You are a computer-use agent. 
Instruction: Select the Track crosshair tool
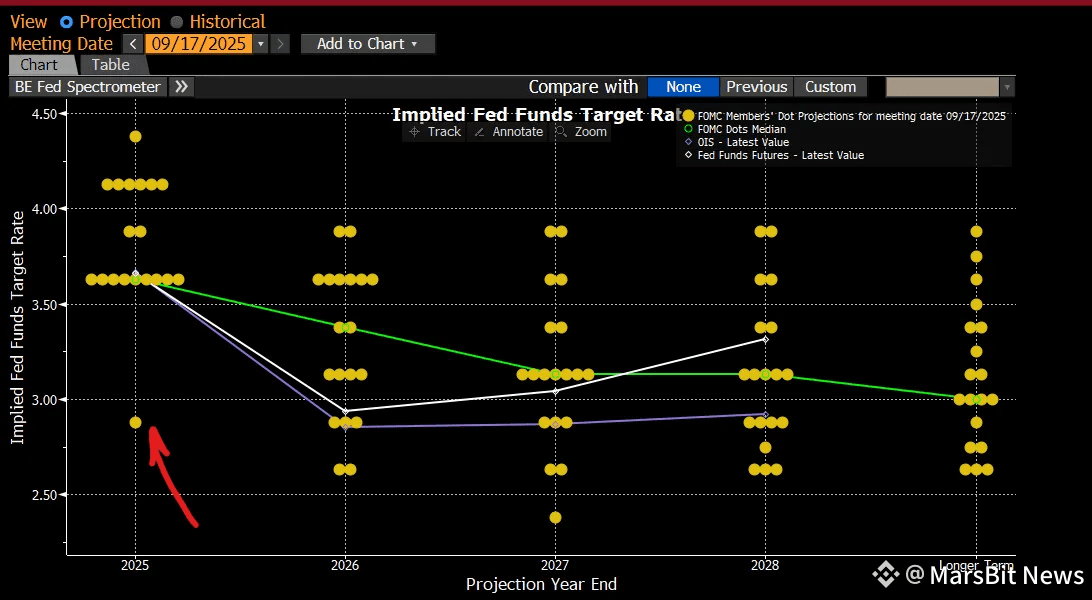(x=435, y=132)
